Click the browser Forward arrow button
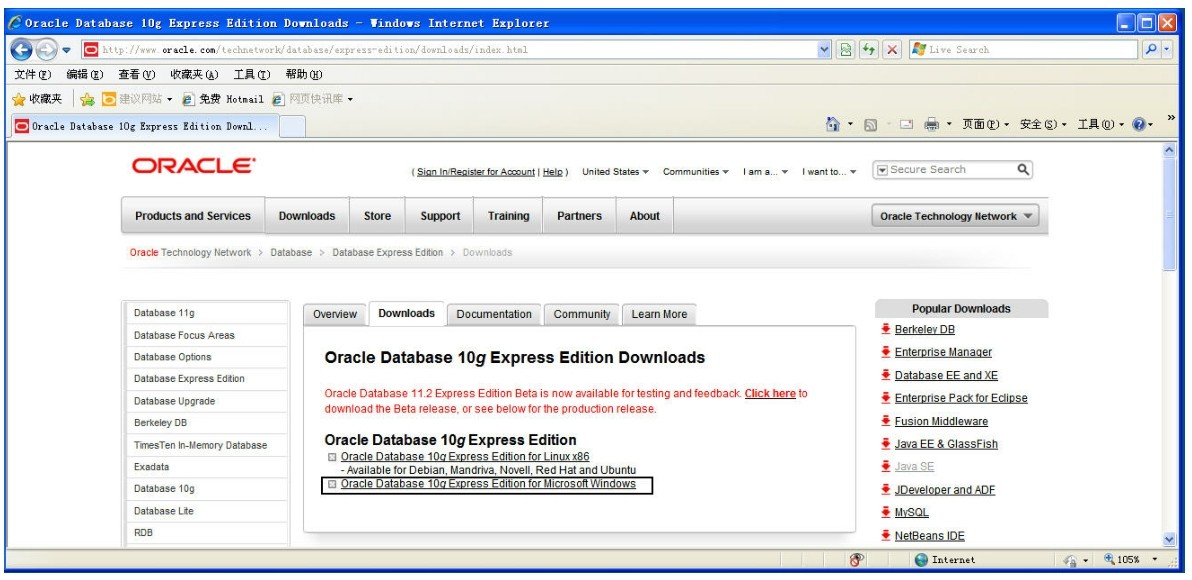Viewport: 1192px width, 580px height. [x=46, y=50]
